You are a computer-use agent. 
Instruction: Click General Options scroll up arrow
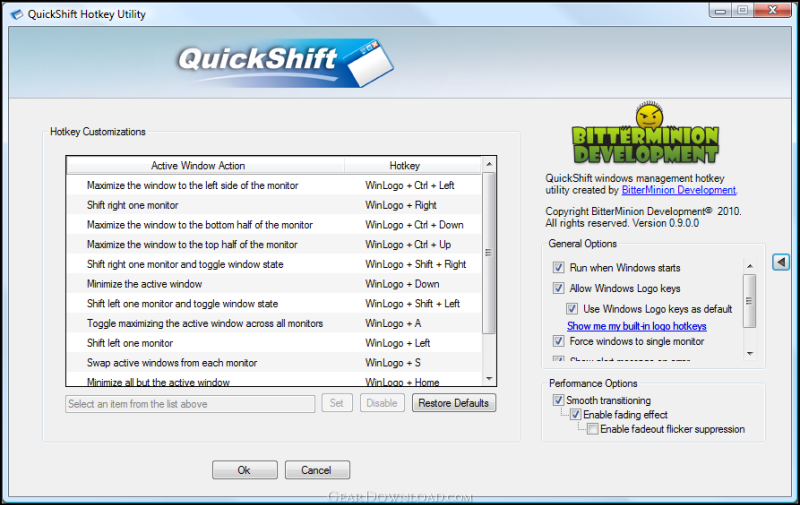coord(749,266)
